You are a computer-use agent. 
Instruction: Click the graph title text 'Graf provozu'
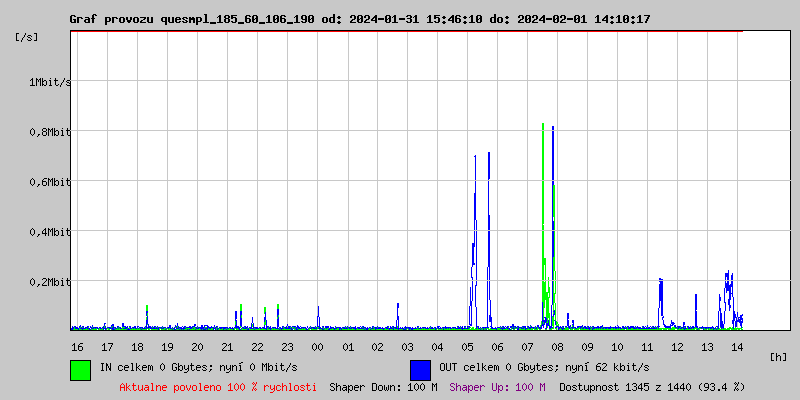110,19
